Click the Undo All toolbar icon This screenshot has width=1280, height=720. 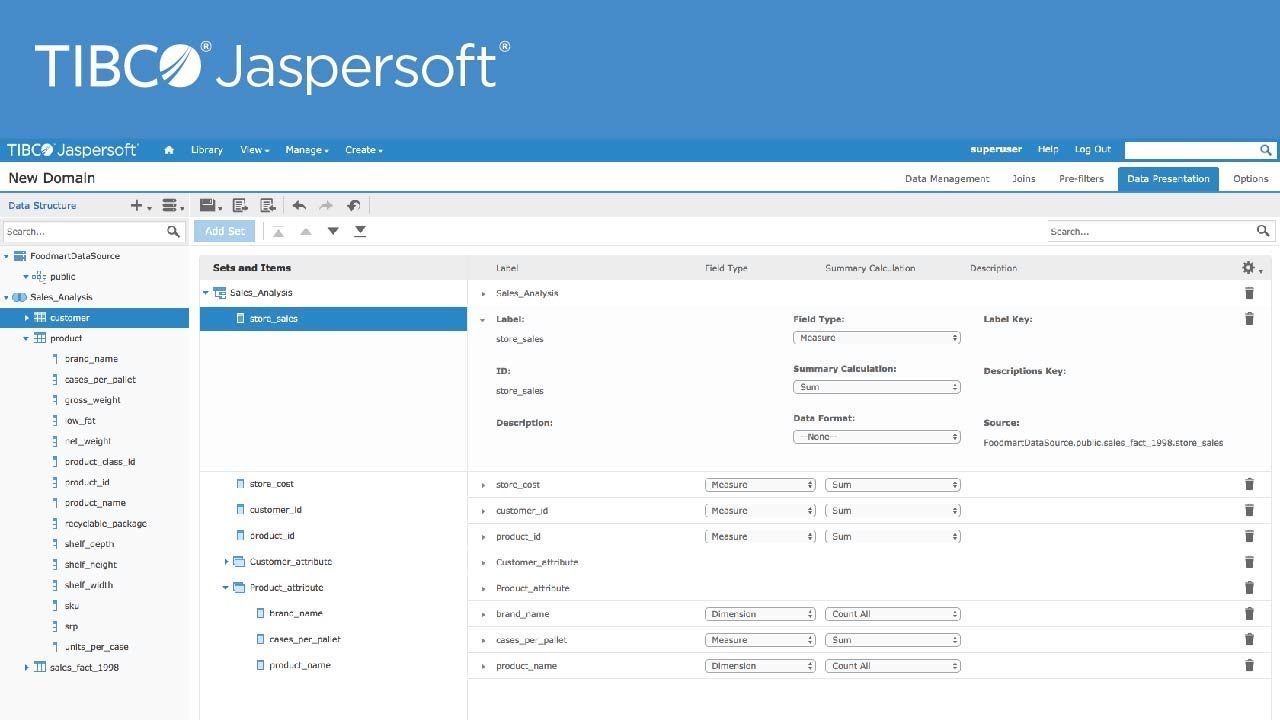(x=354, y=205)
